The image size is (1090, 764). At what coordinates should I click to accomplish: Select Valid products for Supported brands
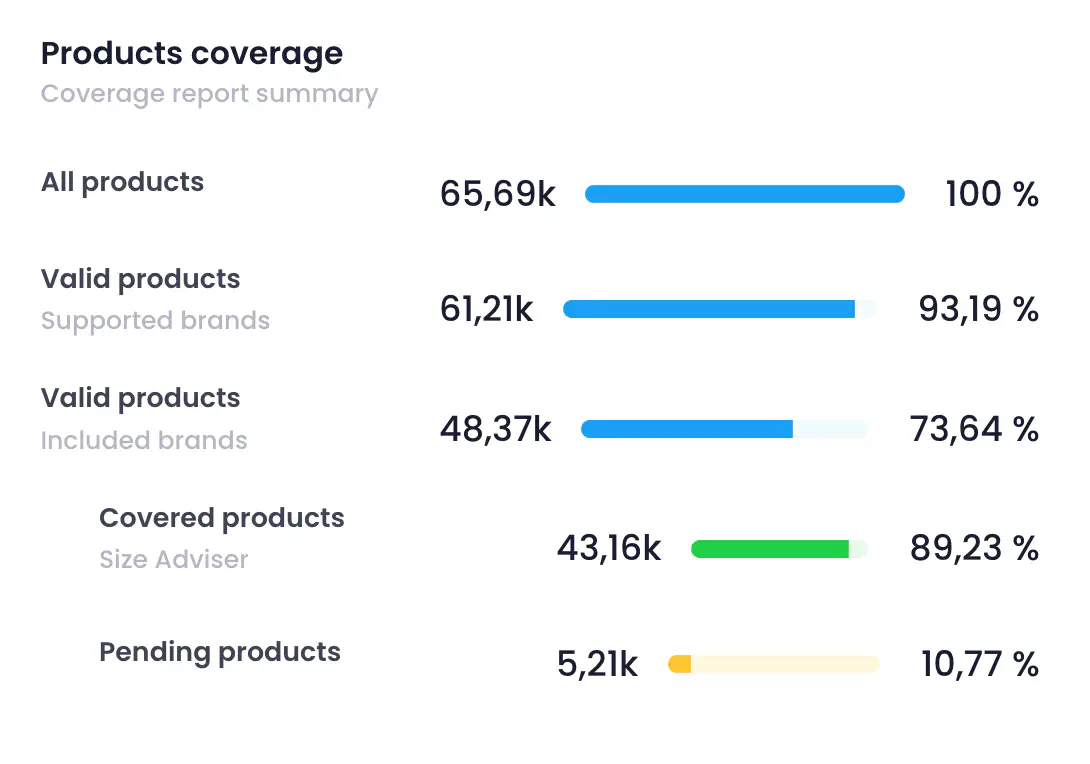click(140, 279)
